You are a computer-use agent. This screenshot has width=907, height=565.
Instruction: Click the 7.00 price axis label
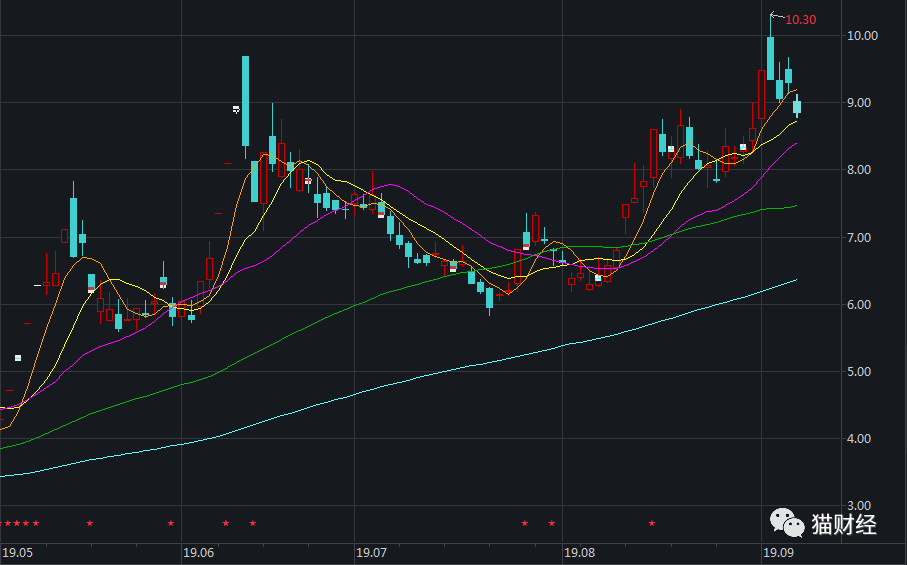pos(859,238)
